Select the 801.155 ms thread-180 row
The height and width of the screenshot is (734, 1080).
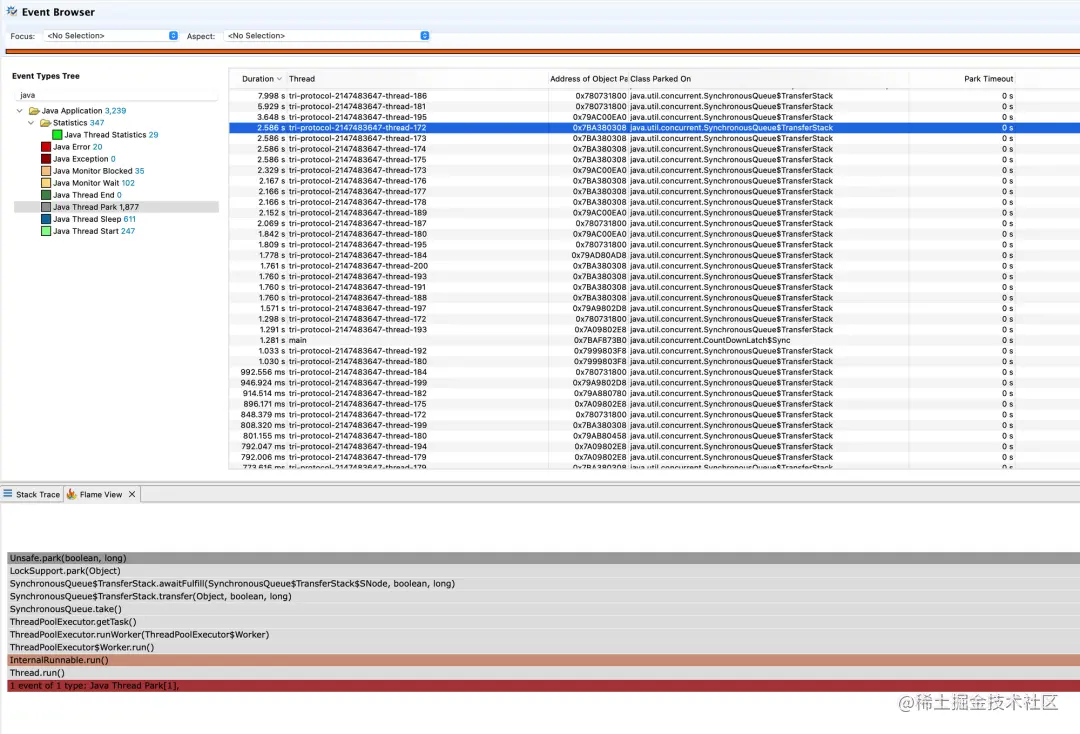pos(654,436)
